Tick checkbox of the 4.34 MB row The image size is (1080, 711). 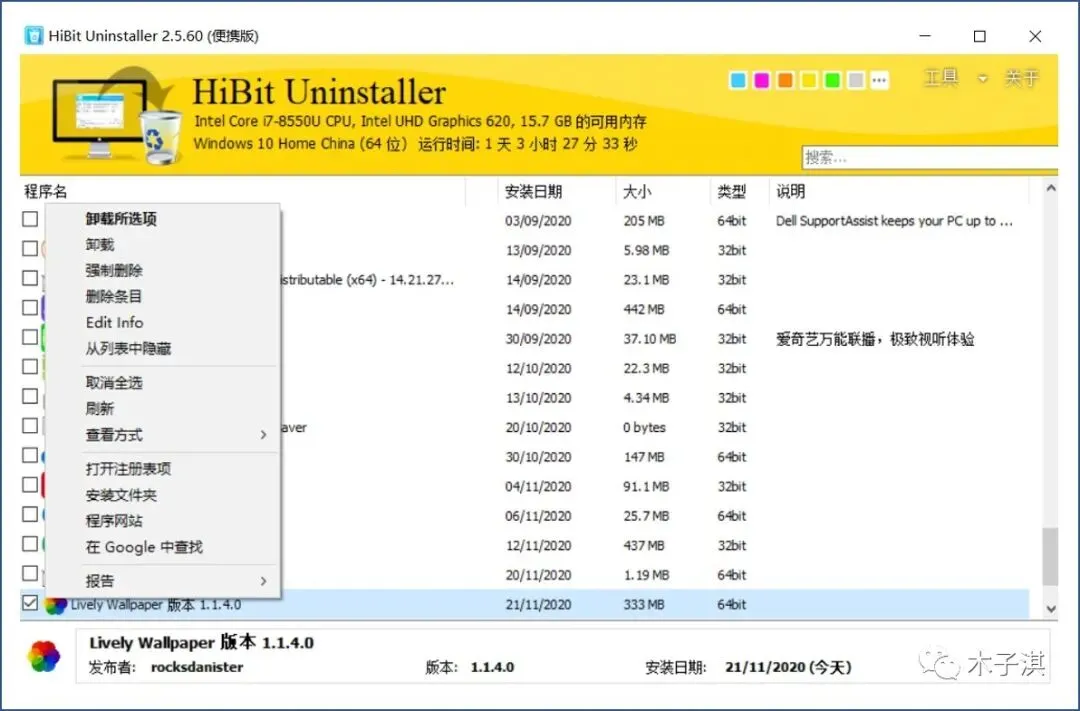click(30, 396)
